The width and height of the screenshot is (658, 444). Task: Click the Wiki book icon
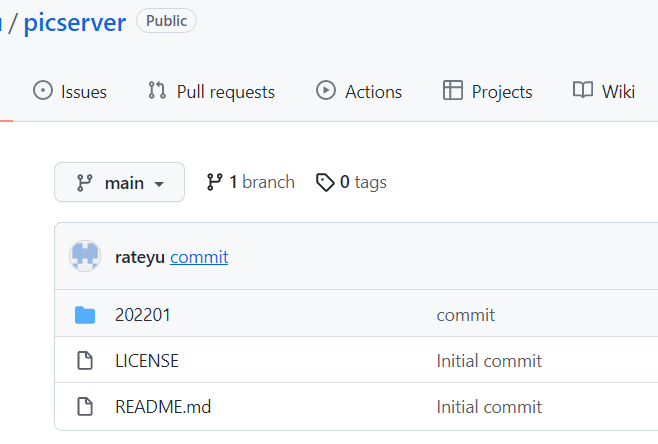pos(583,90)
